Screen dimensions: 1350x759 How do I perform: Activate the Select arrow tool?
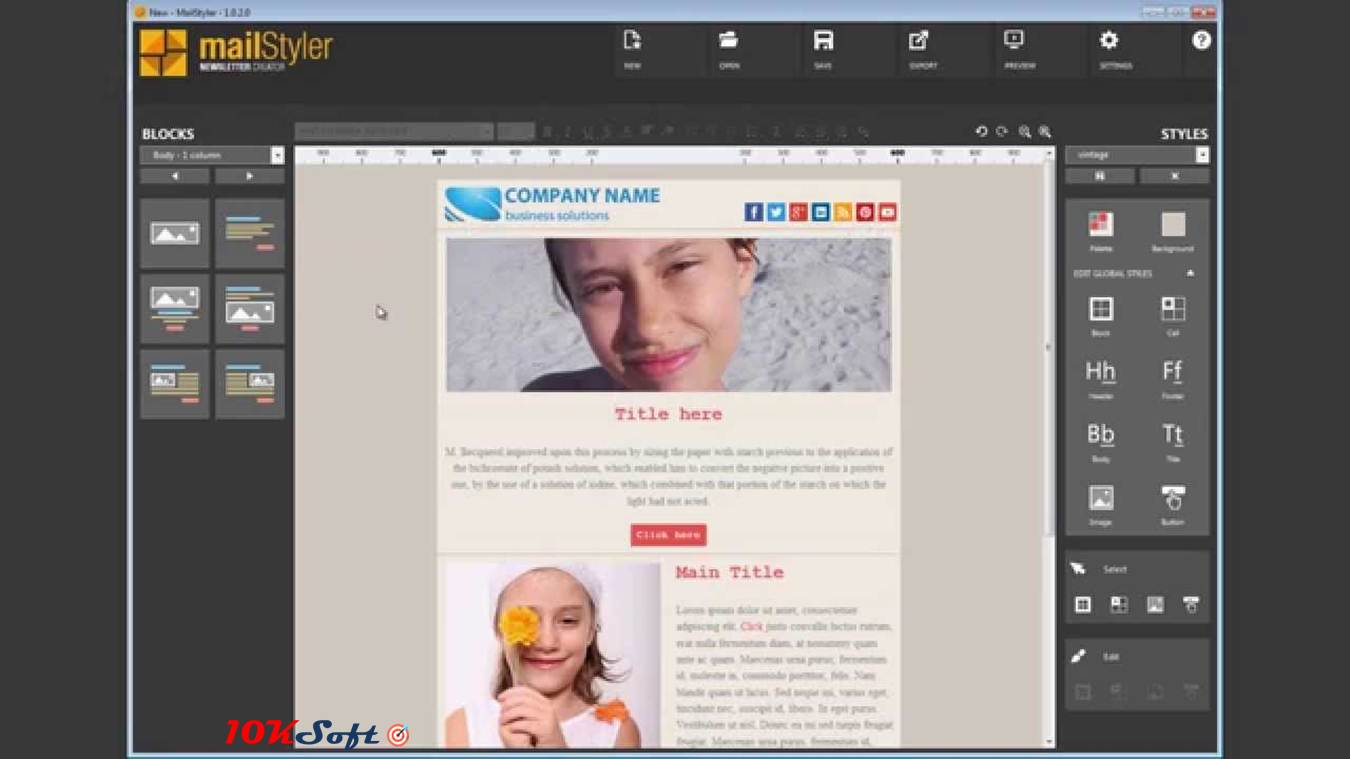(1078, 569)
